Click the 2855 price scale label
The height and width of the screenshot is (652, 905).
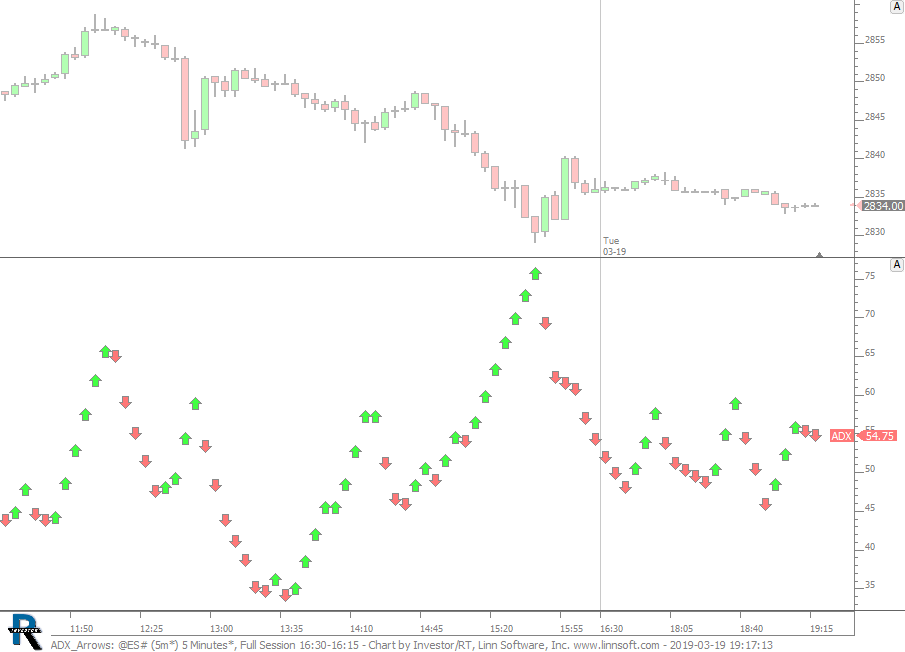874,40
